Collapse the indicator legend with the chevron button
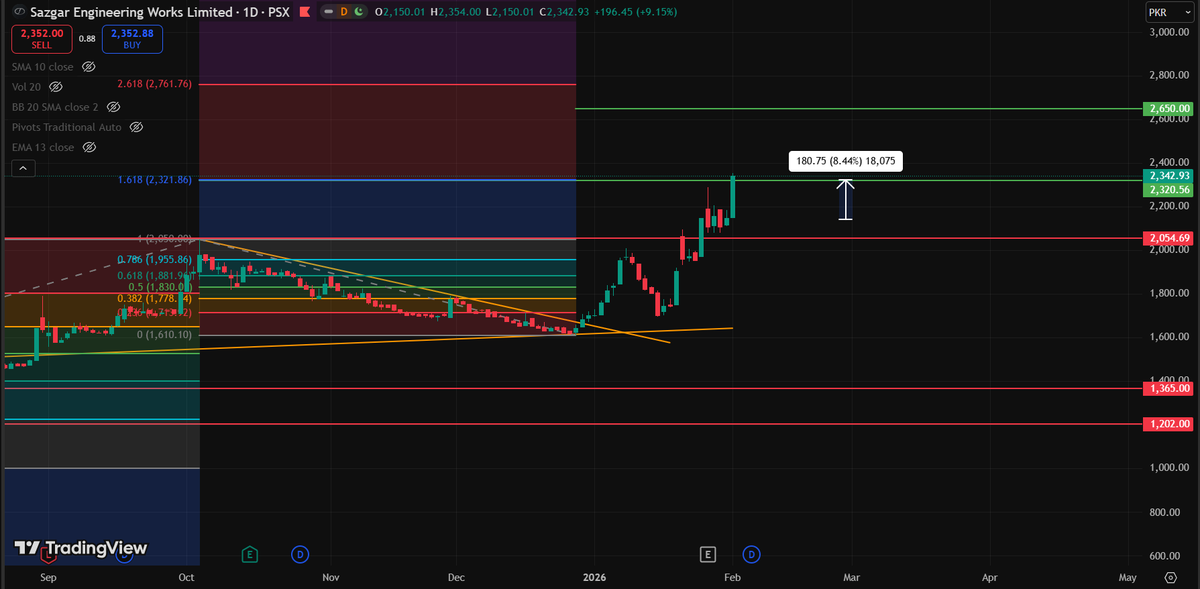The height and width of the screenshot is (589, 1200). (x=23, y=168)
